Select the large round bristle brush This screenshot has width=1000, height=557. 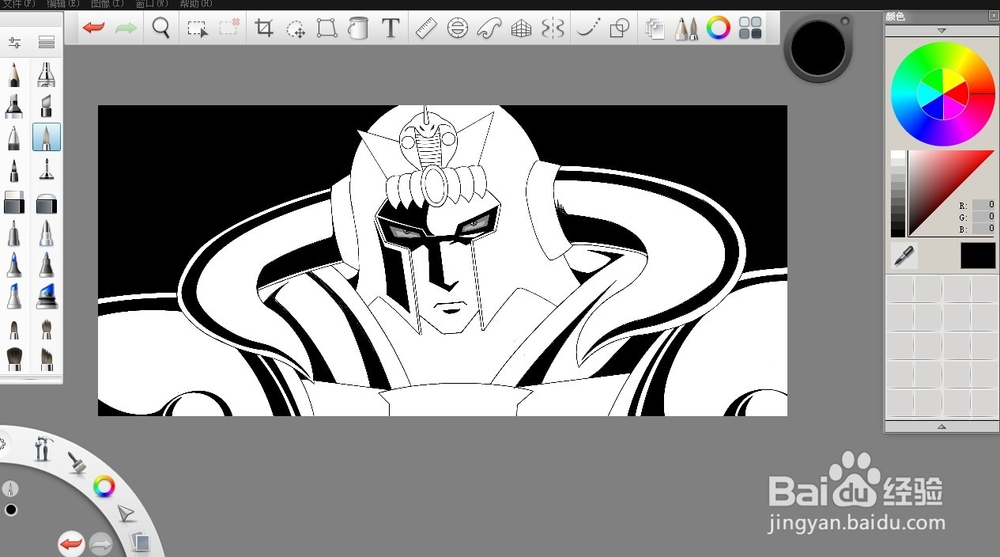click(x=14, y=359)
